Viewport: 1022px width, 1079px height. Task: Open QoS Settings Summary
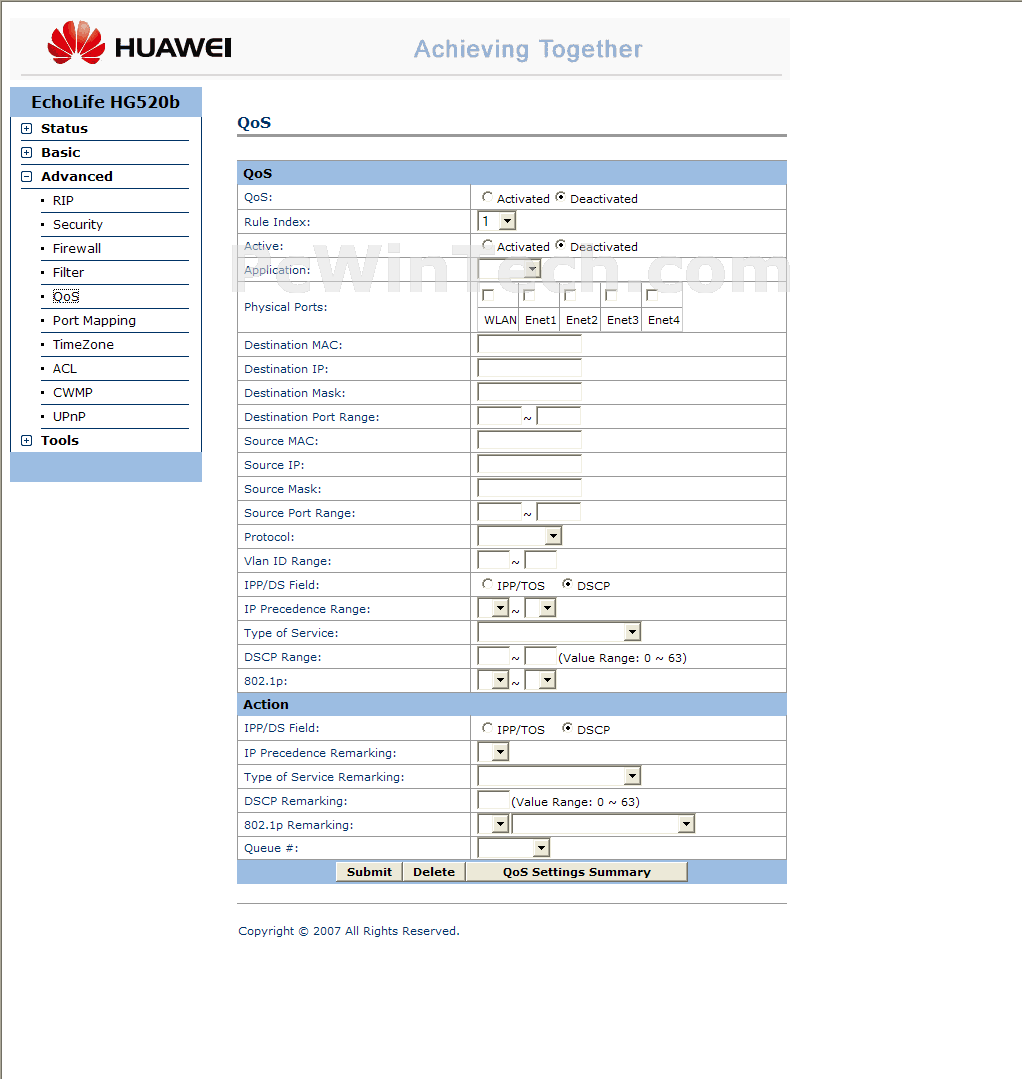click(577, 872)
